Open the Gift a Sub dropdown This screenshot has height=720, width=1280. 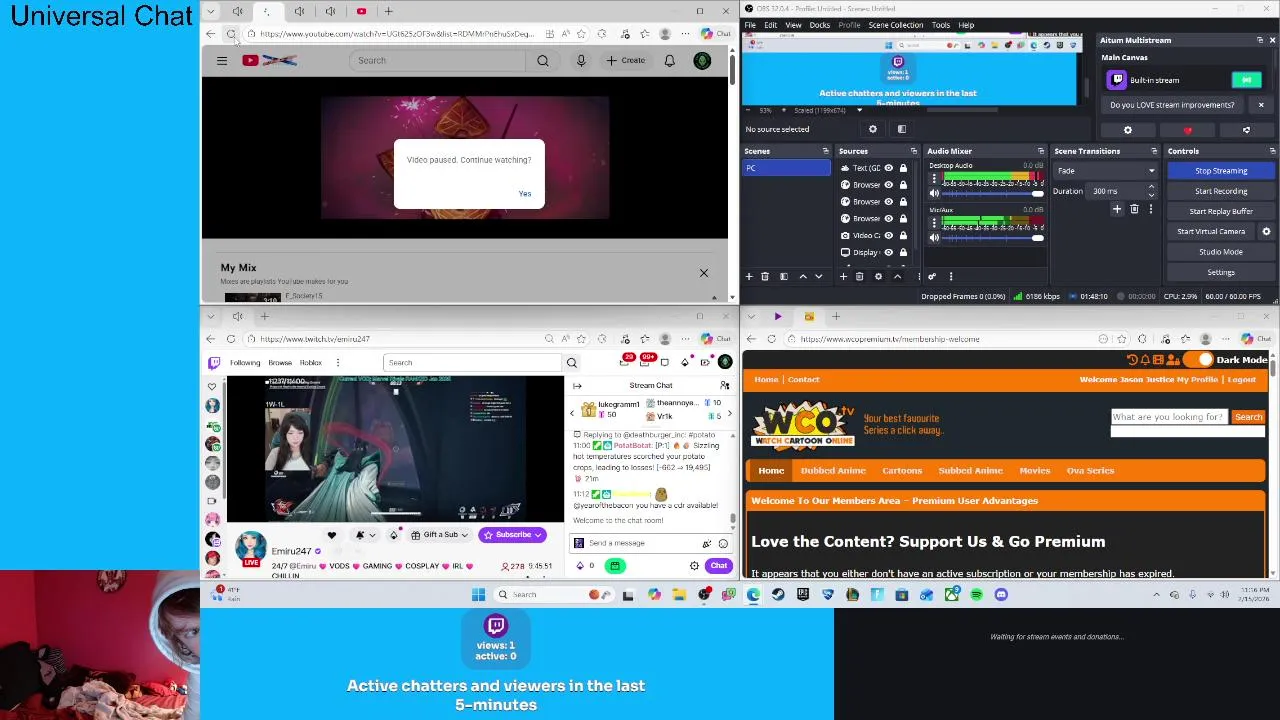tap(440, 535)
